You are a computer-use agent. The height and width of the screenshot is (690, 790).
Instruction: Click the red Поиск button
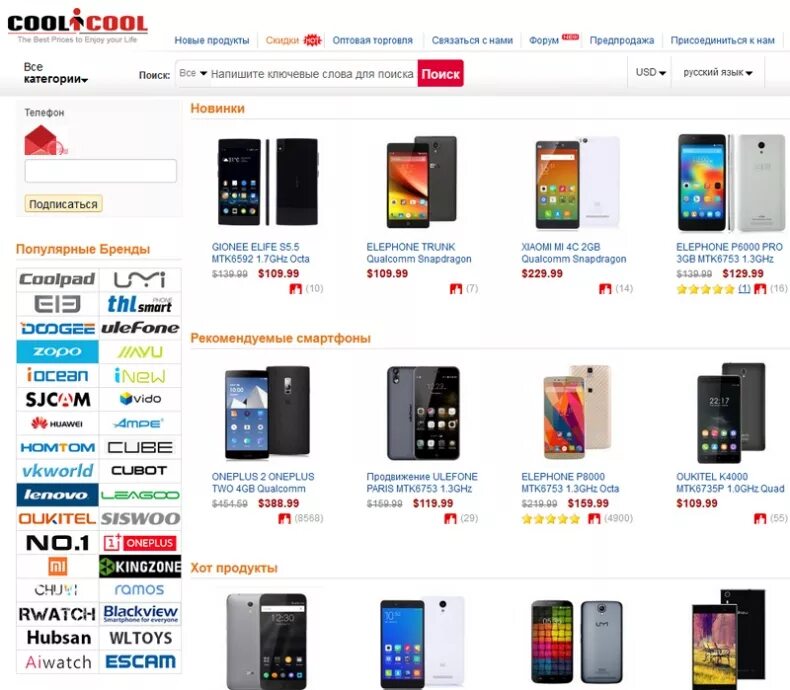[440, 74]
